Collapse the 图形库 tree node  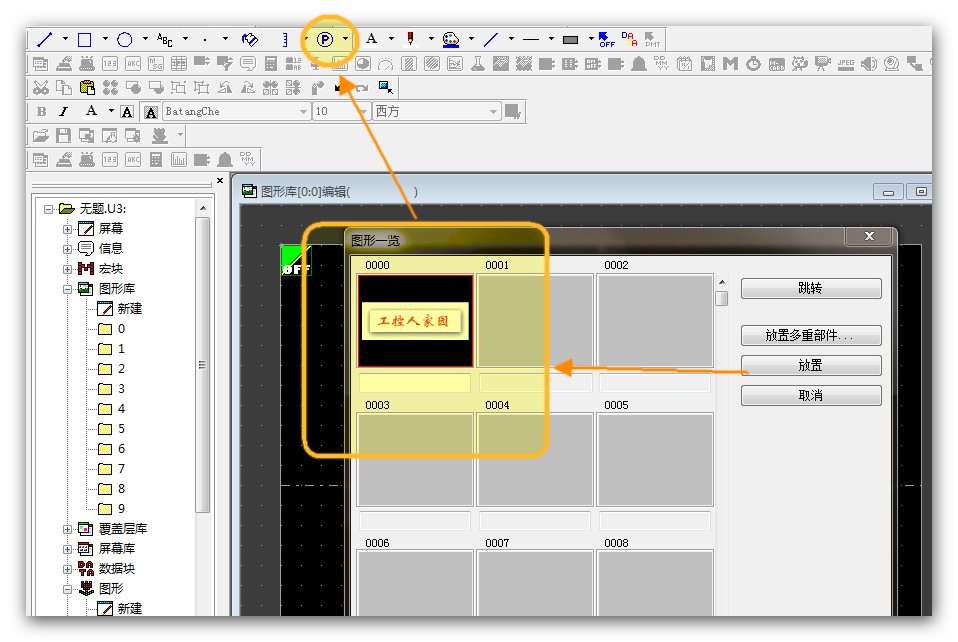click(68, 289)
